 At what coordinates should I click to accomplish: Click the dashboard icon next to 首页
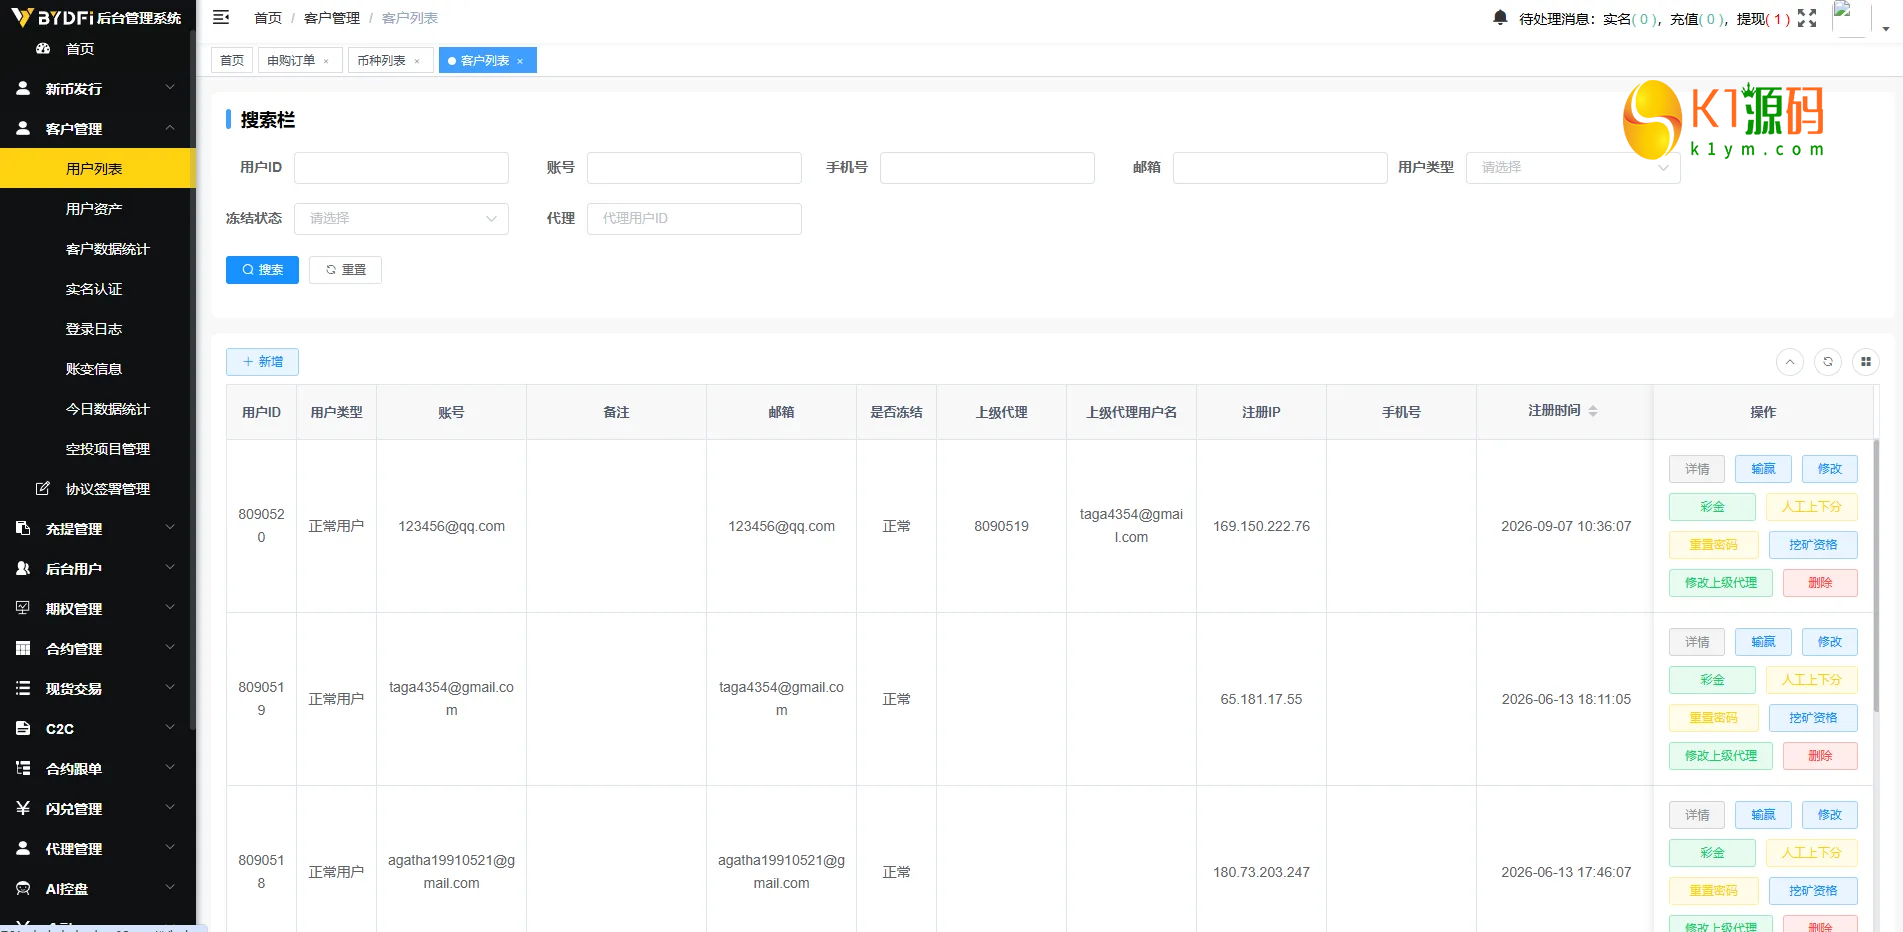[43, 48]
